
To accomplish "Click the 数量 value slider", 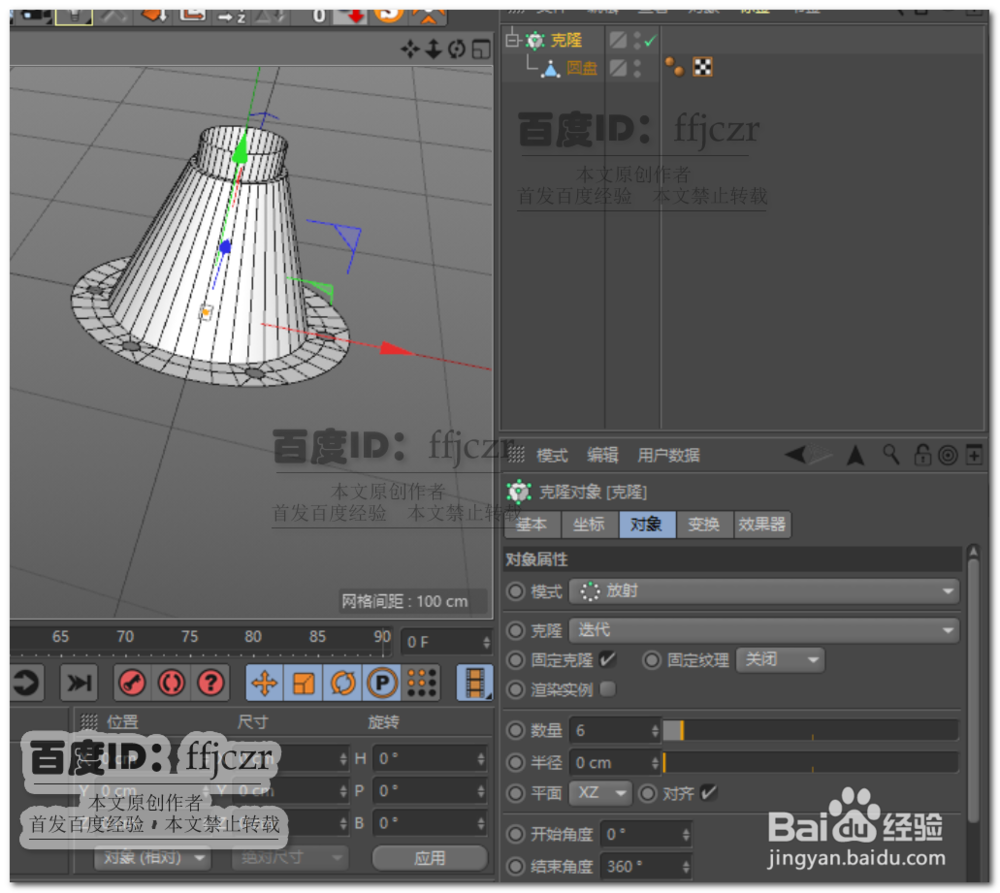I will point(811,730).
